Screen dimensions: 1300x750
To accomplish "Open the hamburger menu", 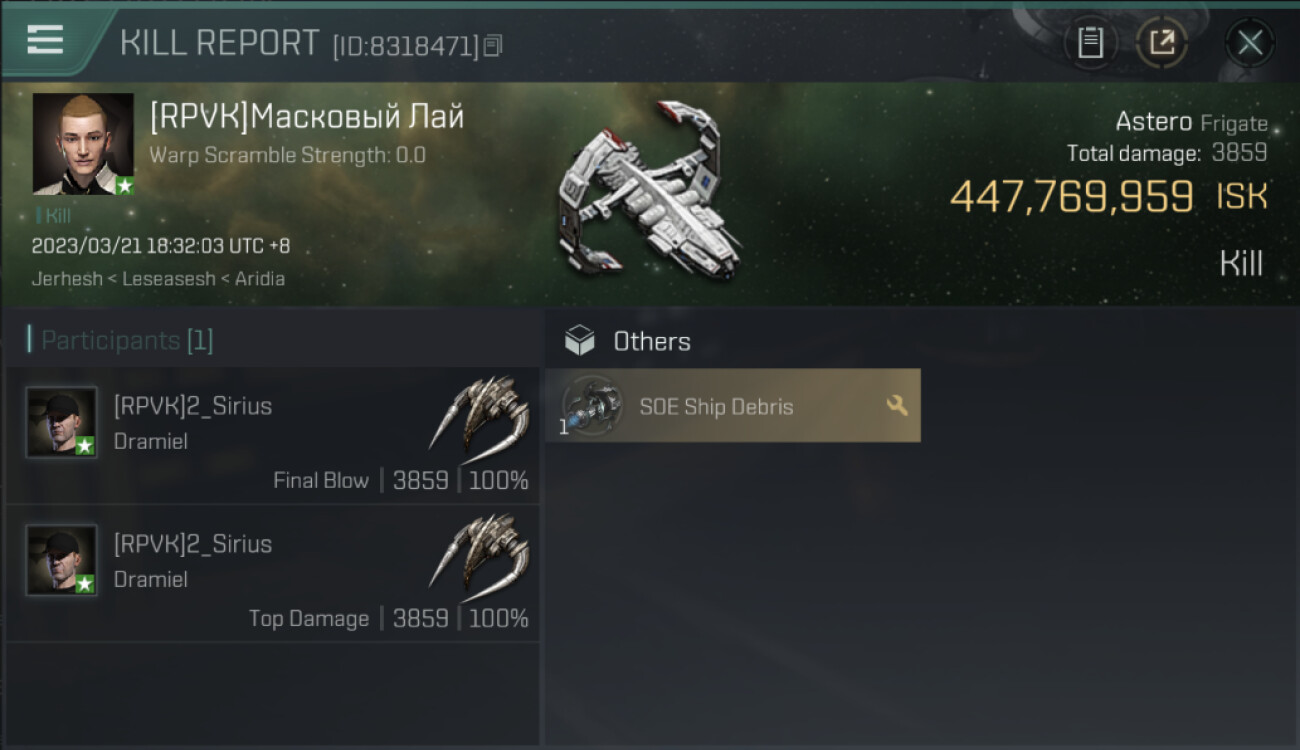I will (45, 40).
